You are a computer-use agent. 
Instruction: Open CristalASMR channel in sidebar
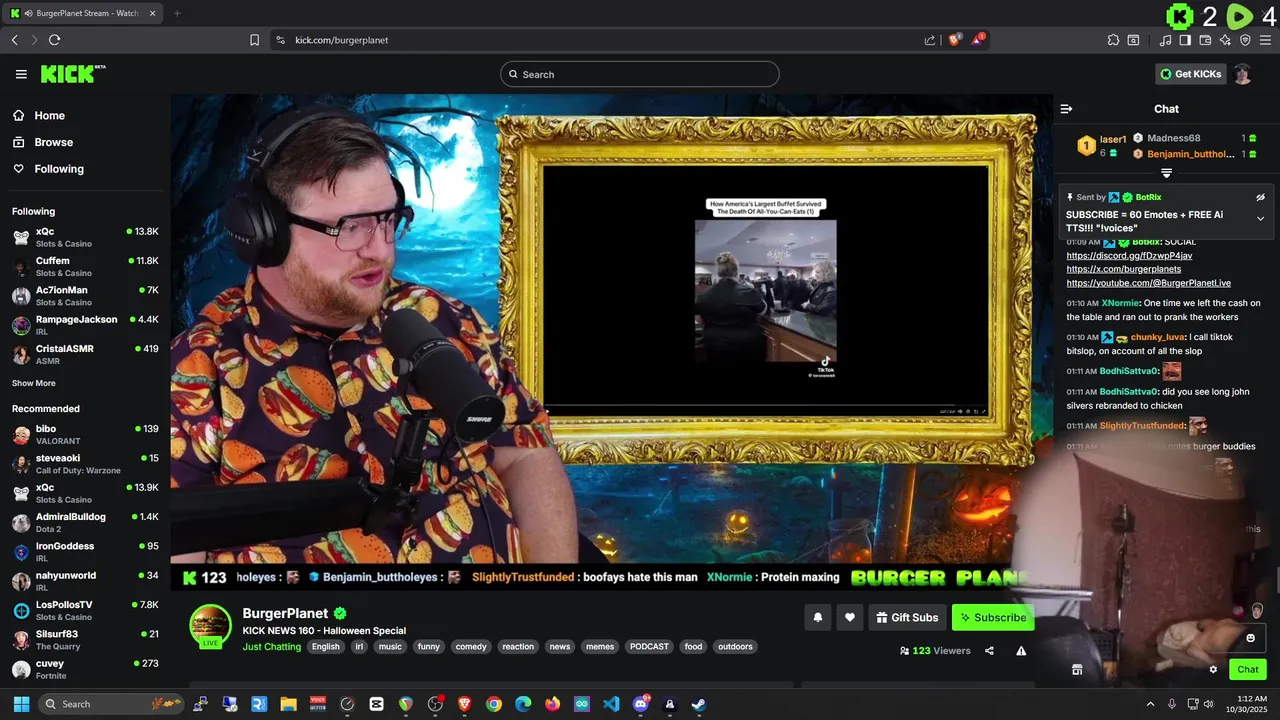tap(85, 354)
